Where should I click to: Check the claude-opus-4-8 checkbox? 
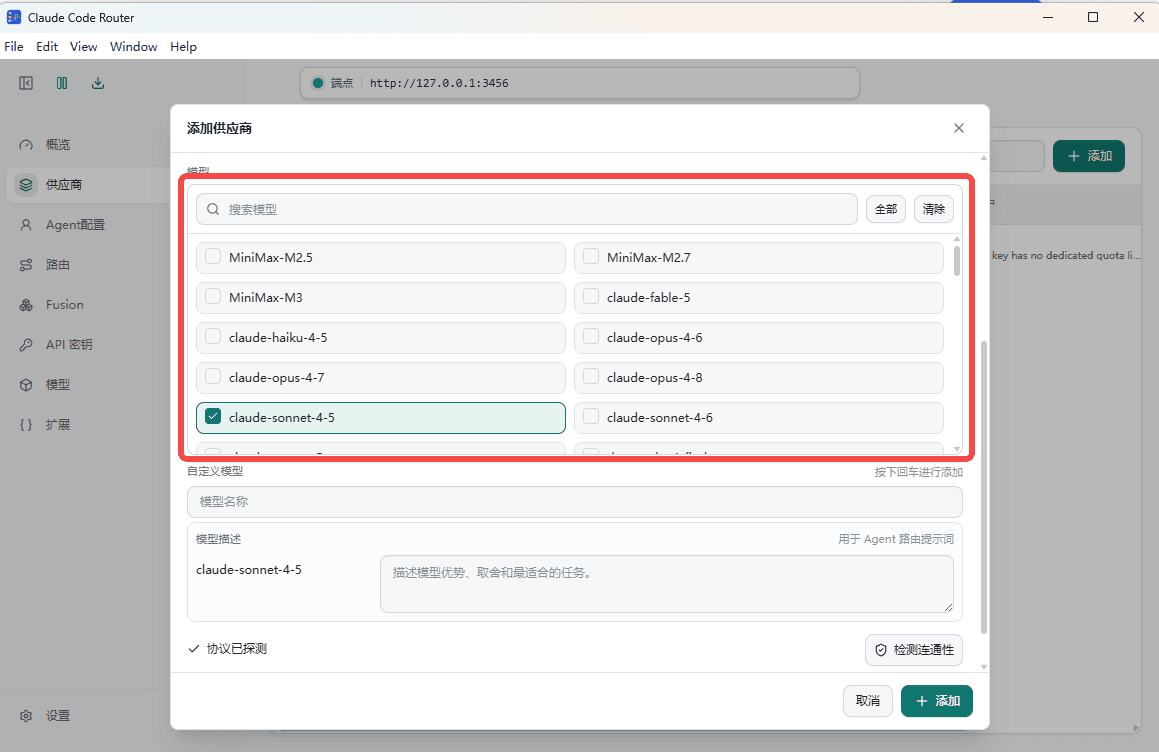(x=591, y=376)
